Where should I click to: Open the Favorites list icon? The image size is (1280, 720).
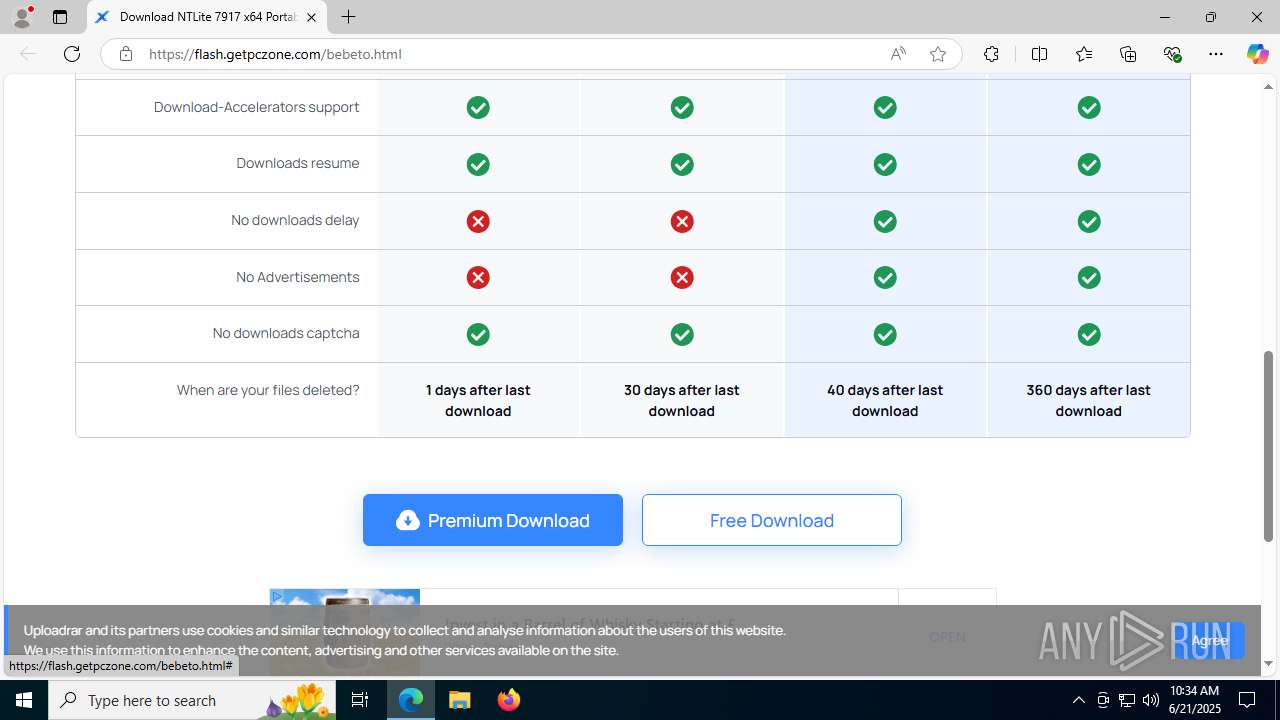[x=1084, y=54]
